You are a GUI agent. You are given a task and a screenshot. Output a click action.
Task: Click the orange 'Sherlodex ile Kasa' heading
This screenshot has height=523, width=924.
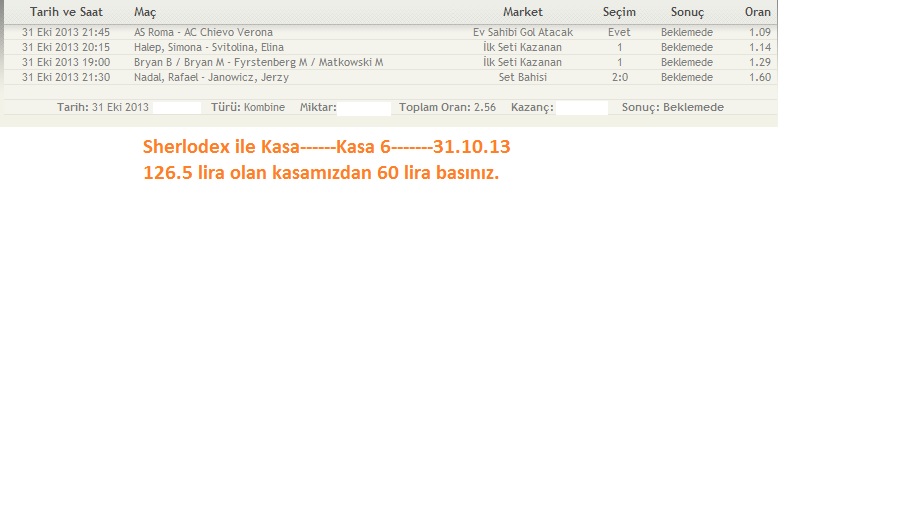326,147
